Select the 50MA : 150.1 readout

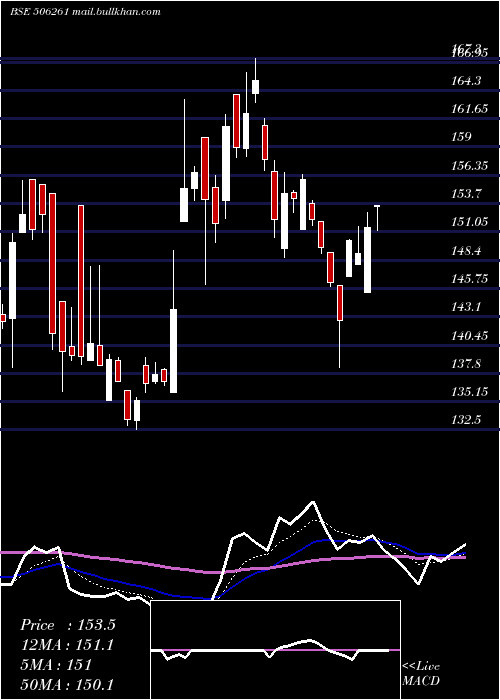[x=67, y=684]
